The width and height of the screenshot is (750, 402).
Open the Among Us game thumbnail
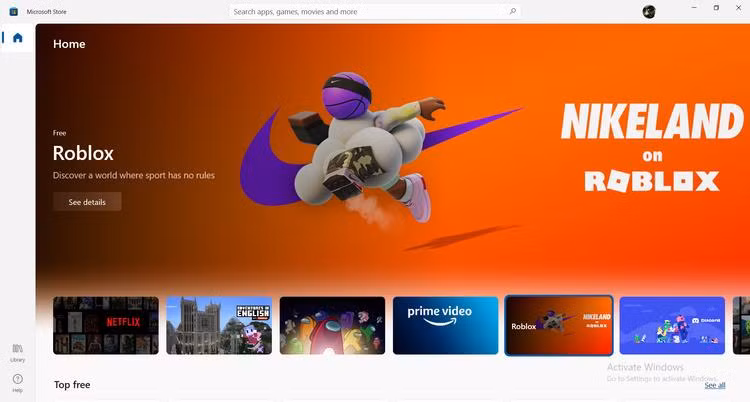332,325
